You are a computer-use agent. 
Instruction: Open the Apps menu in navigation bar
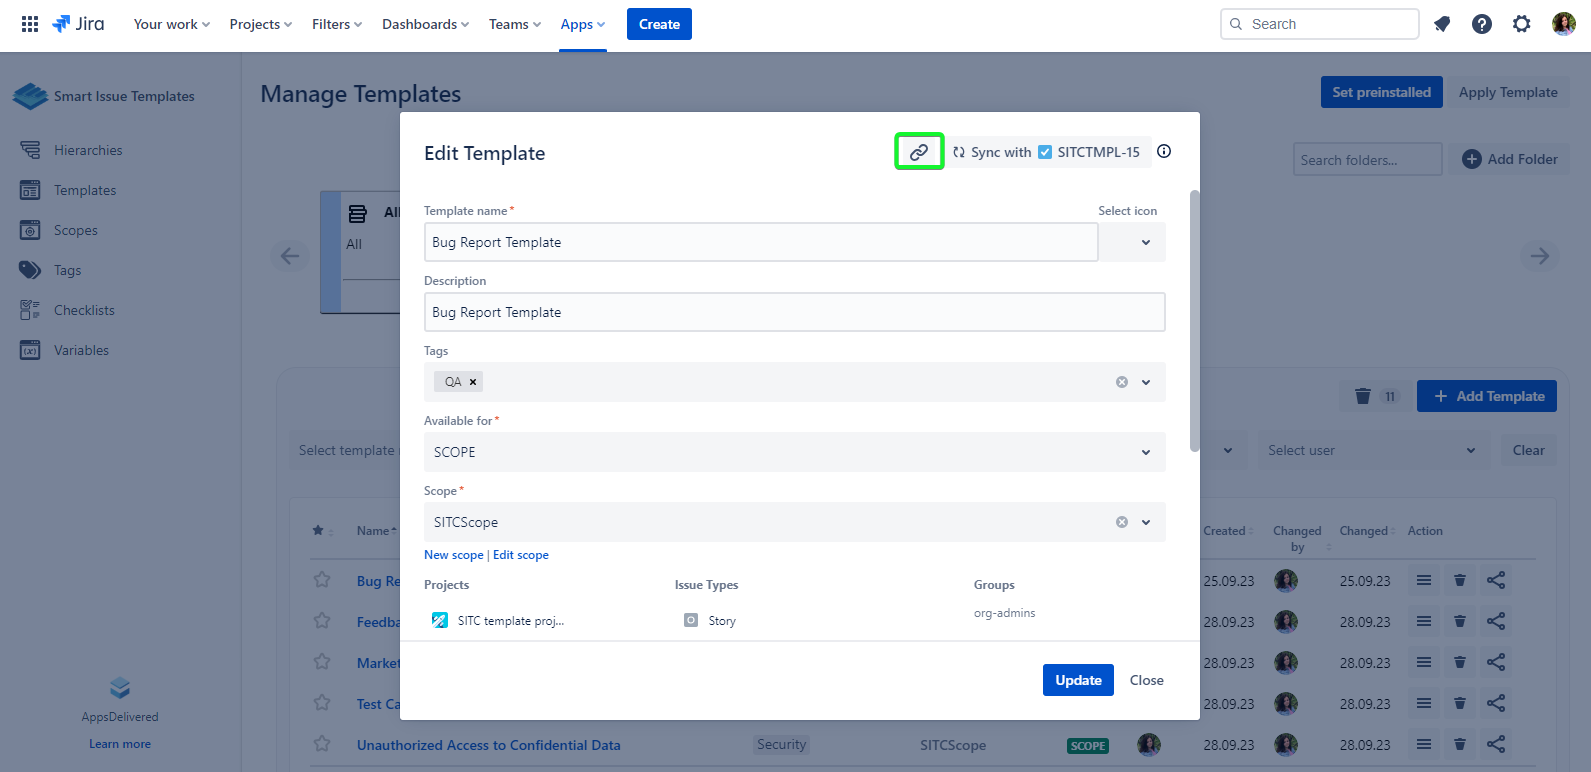coord(582,24)
